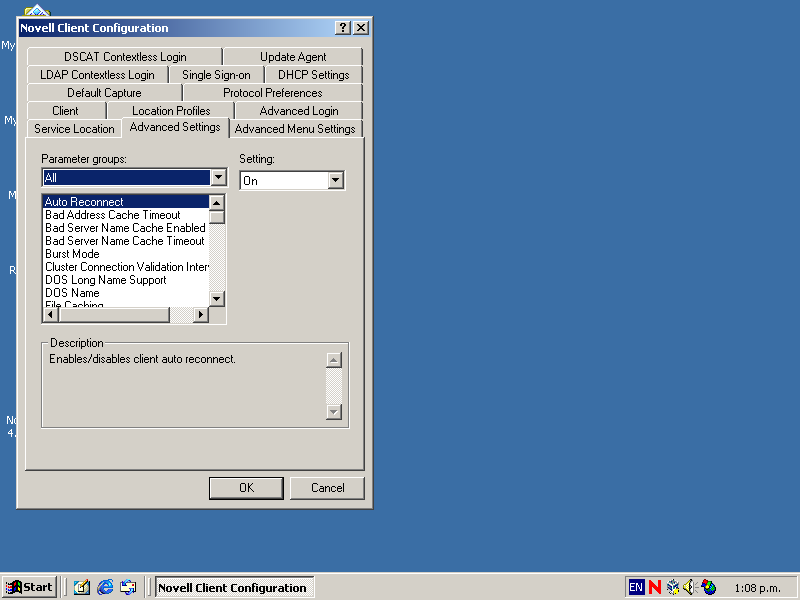
Task: Click the parameter list vertical scroll thumb
Action: click(x=217, y=217)
